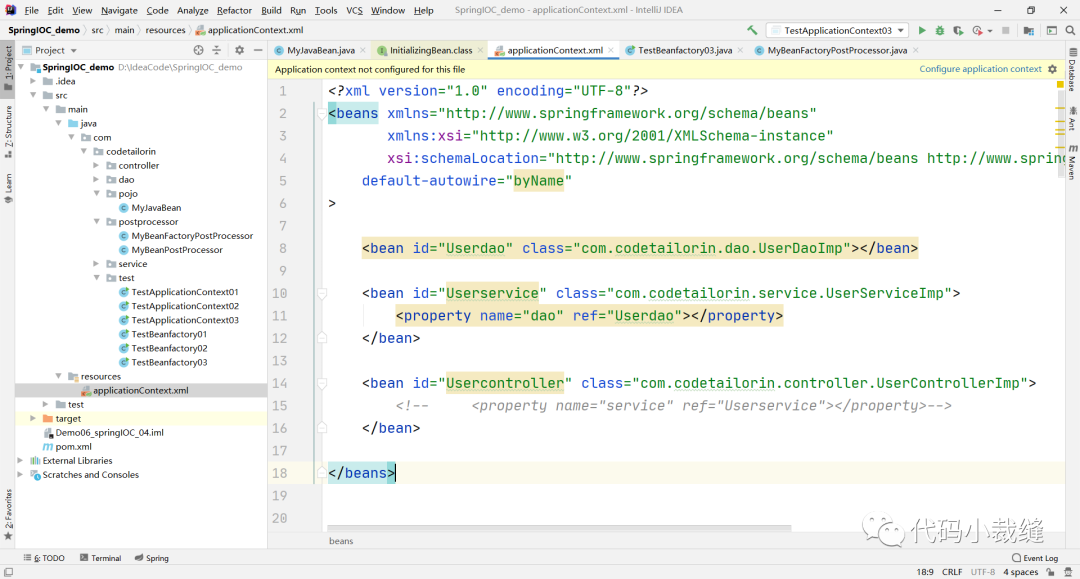This screenshot has width=1080, height=579.
Task: Expand the controller package folder
Action: click(x=97, y=166)
